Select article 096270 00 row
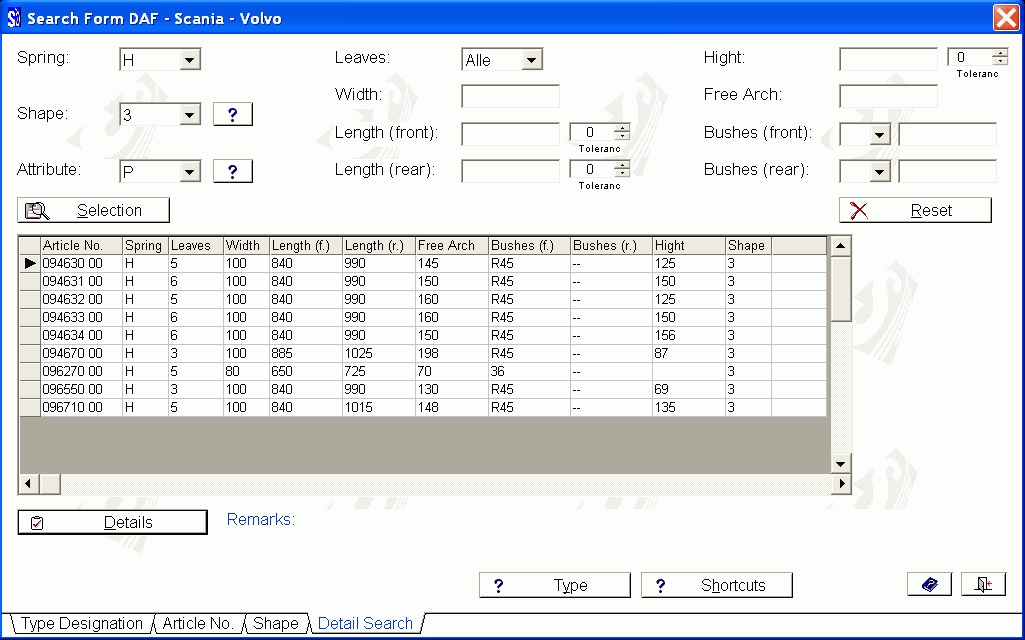The height and width of the screenshot is (640, 1025). [423, 371]
